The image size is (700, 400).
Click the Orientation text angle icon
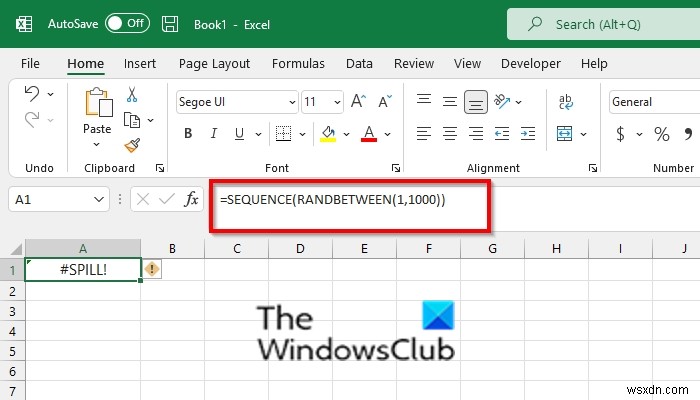tap(502, 101)
